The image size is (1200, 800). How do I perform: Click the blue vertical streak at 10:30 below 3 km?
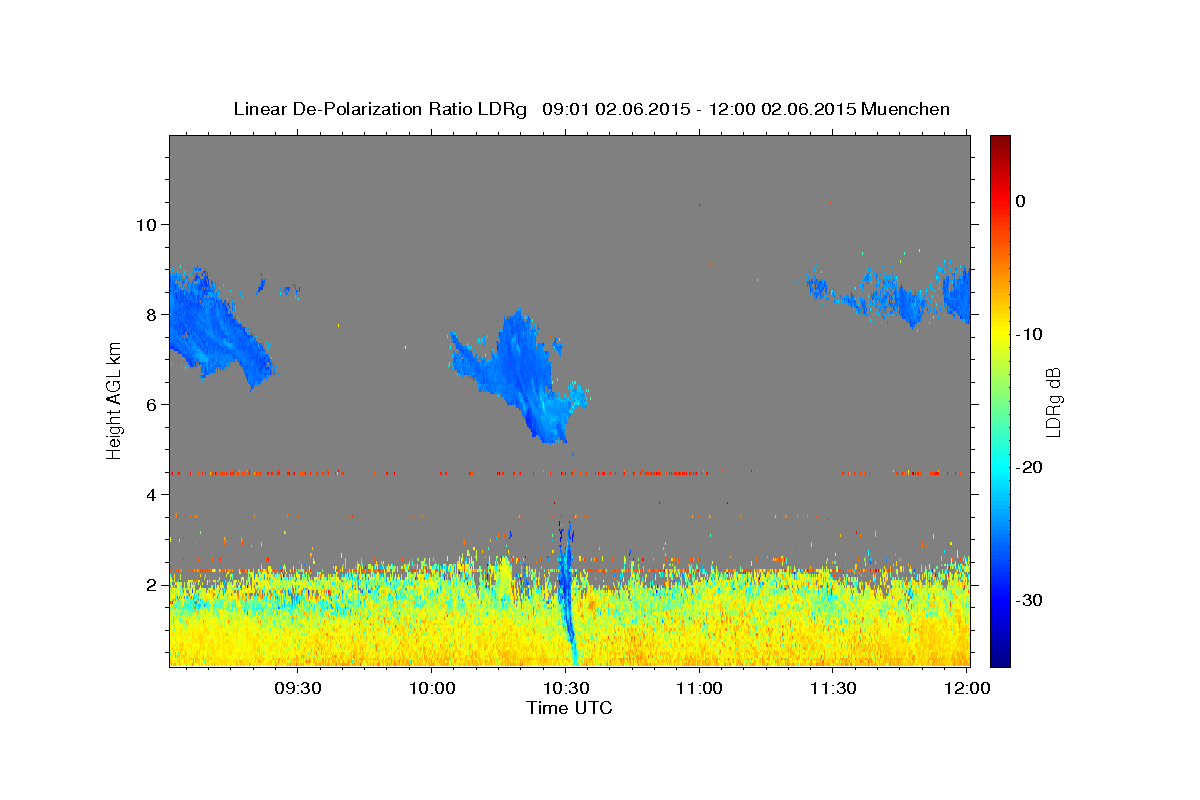pos(567,590)
